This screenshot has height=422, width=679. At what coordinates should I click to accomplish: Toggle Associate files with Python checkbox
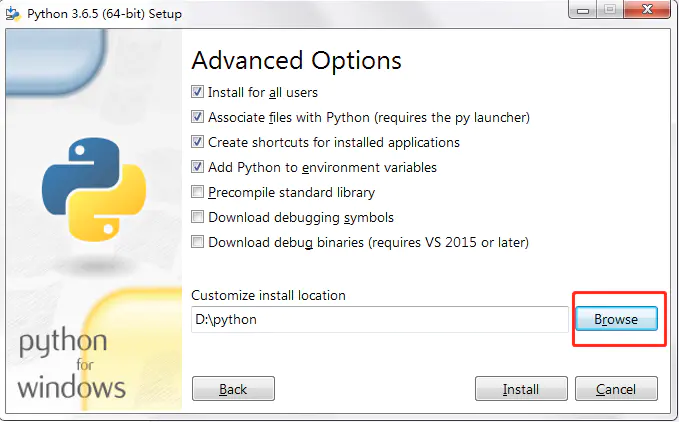[x=197, y=117]
